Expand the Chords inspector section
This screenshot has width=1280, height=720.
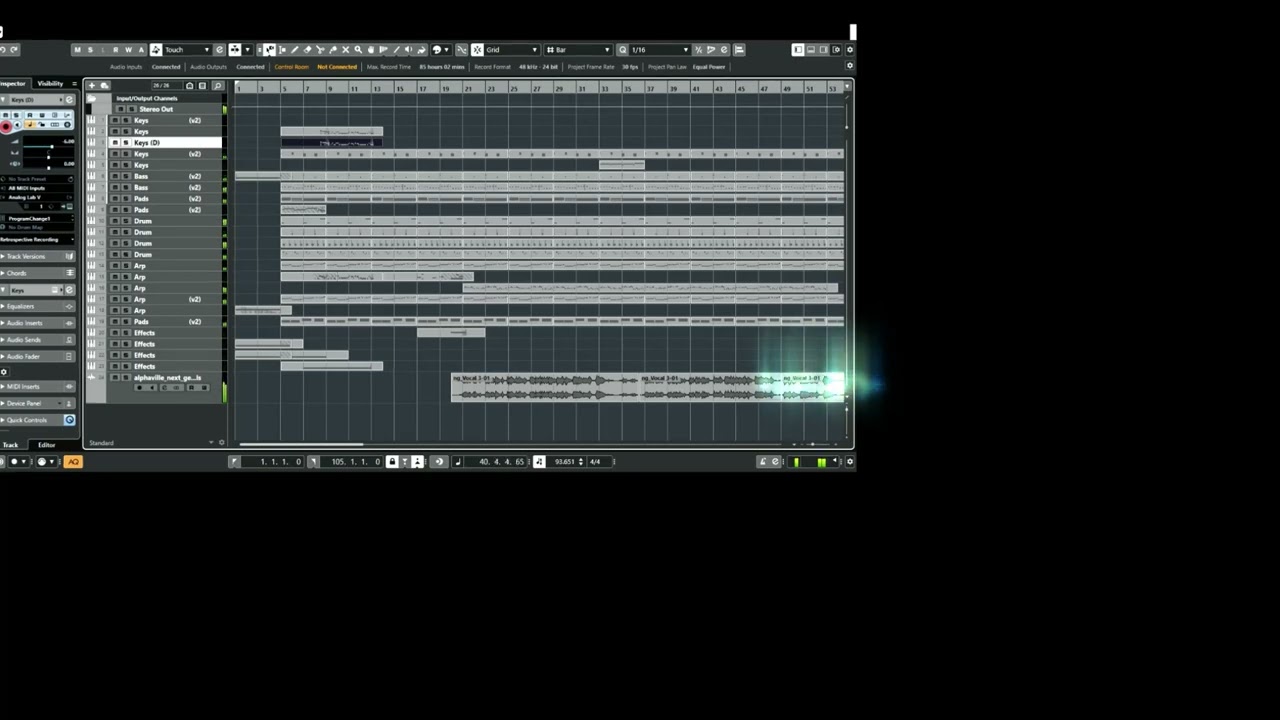coord(37,273)
